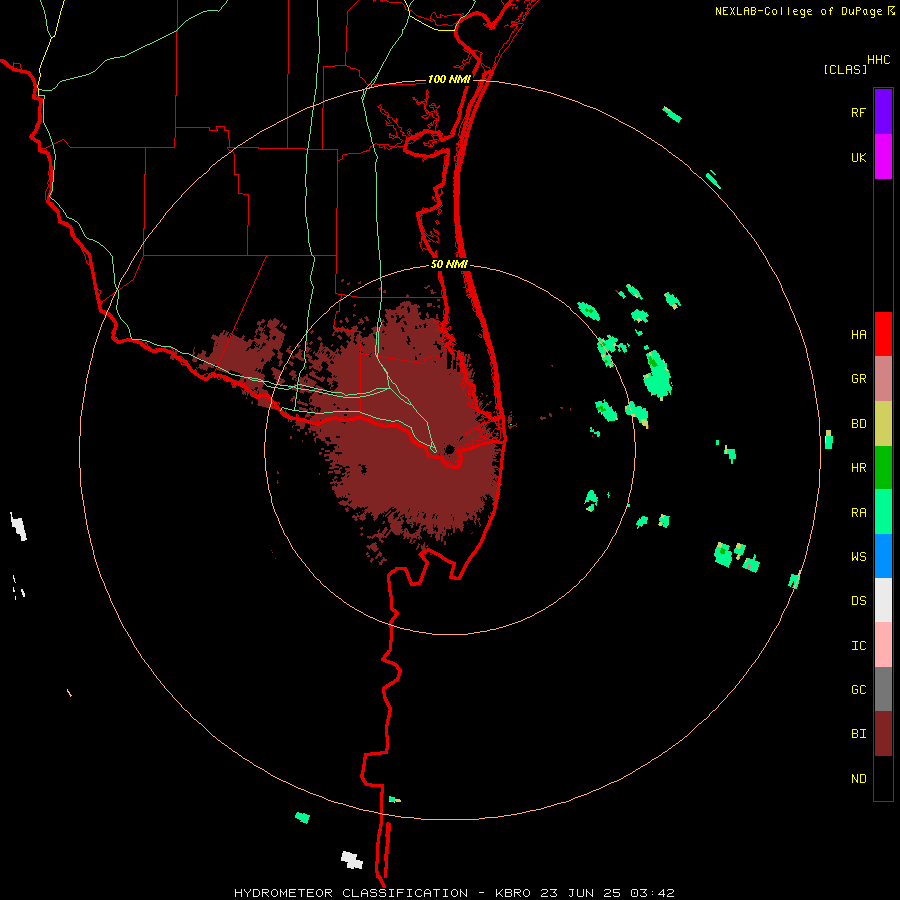The image size is (900, 900).
Task: Click the GC gray legend swatch
Action: 883,689
